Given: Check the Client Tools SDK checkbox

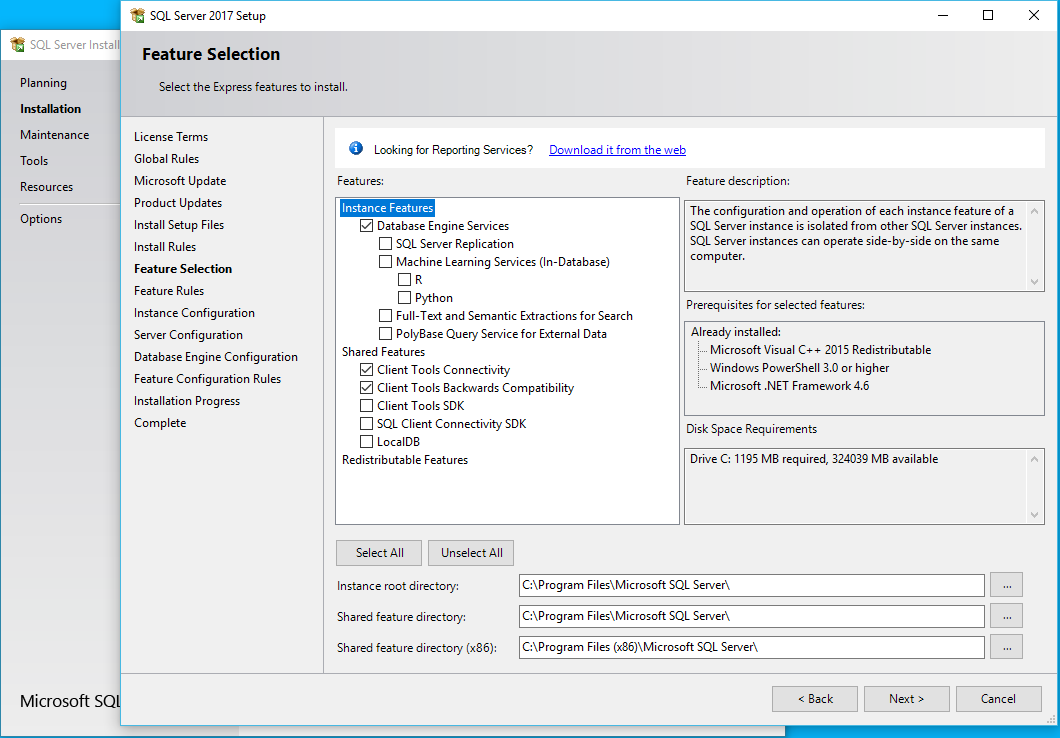Looking at the screenshot, I should [x=366, y=405].
